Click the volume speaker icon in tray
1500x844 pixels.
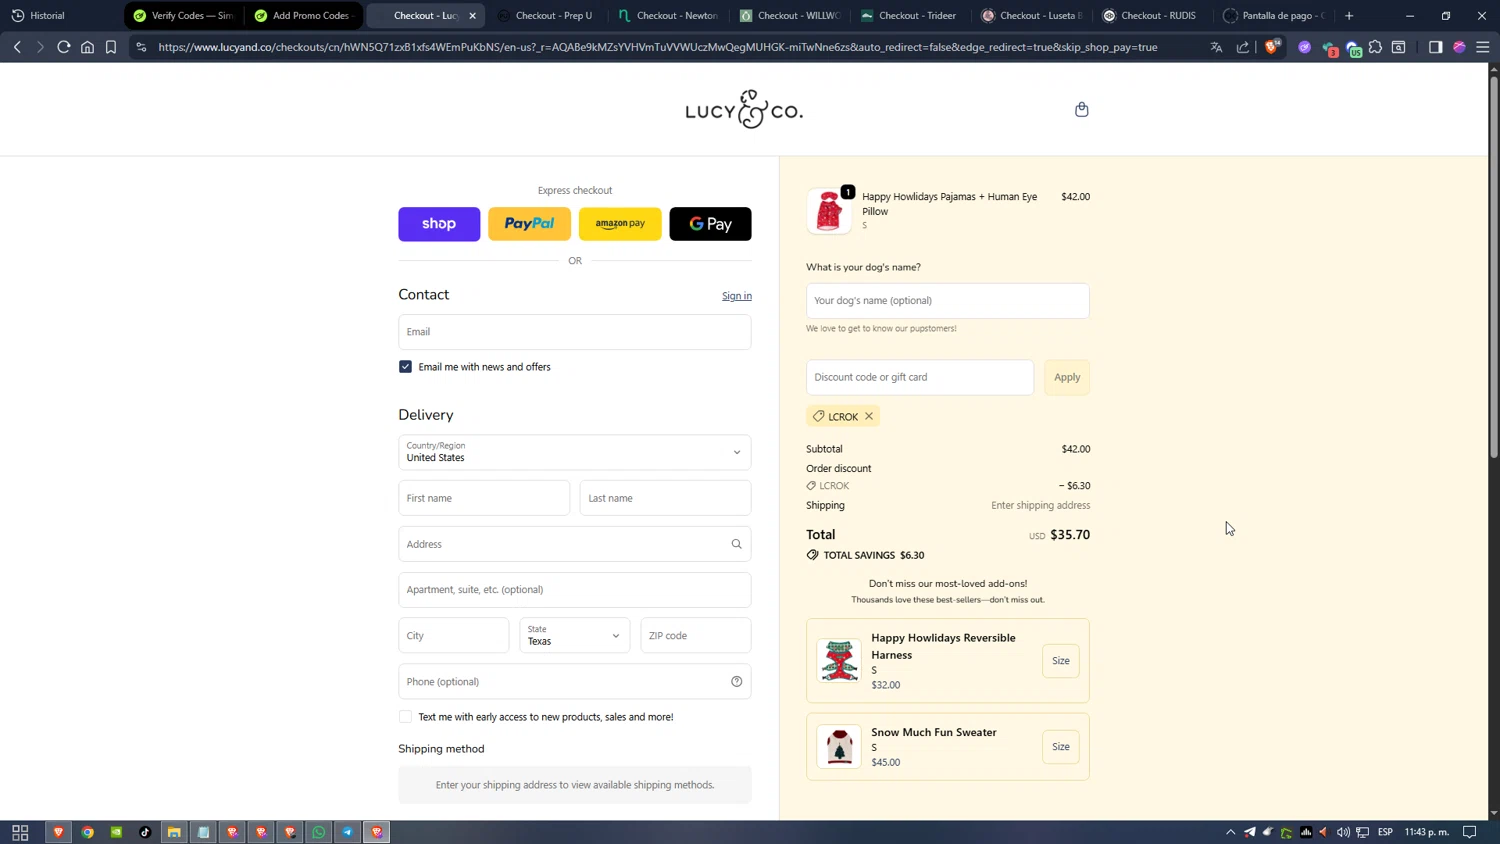point(1343,832)
